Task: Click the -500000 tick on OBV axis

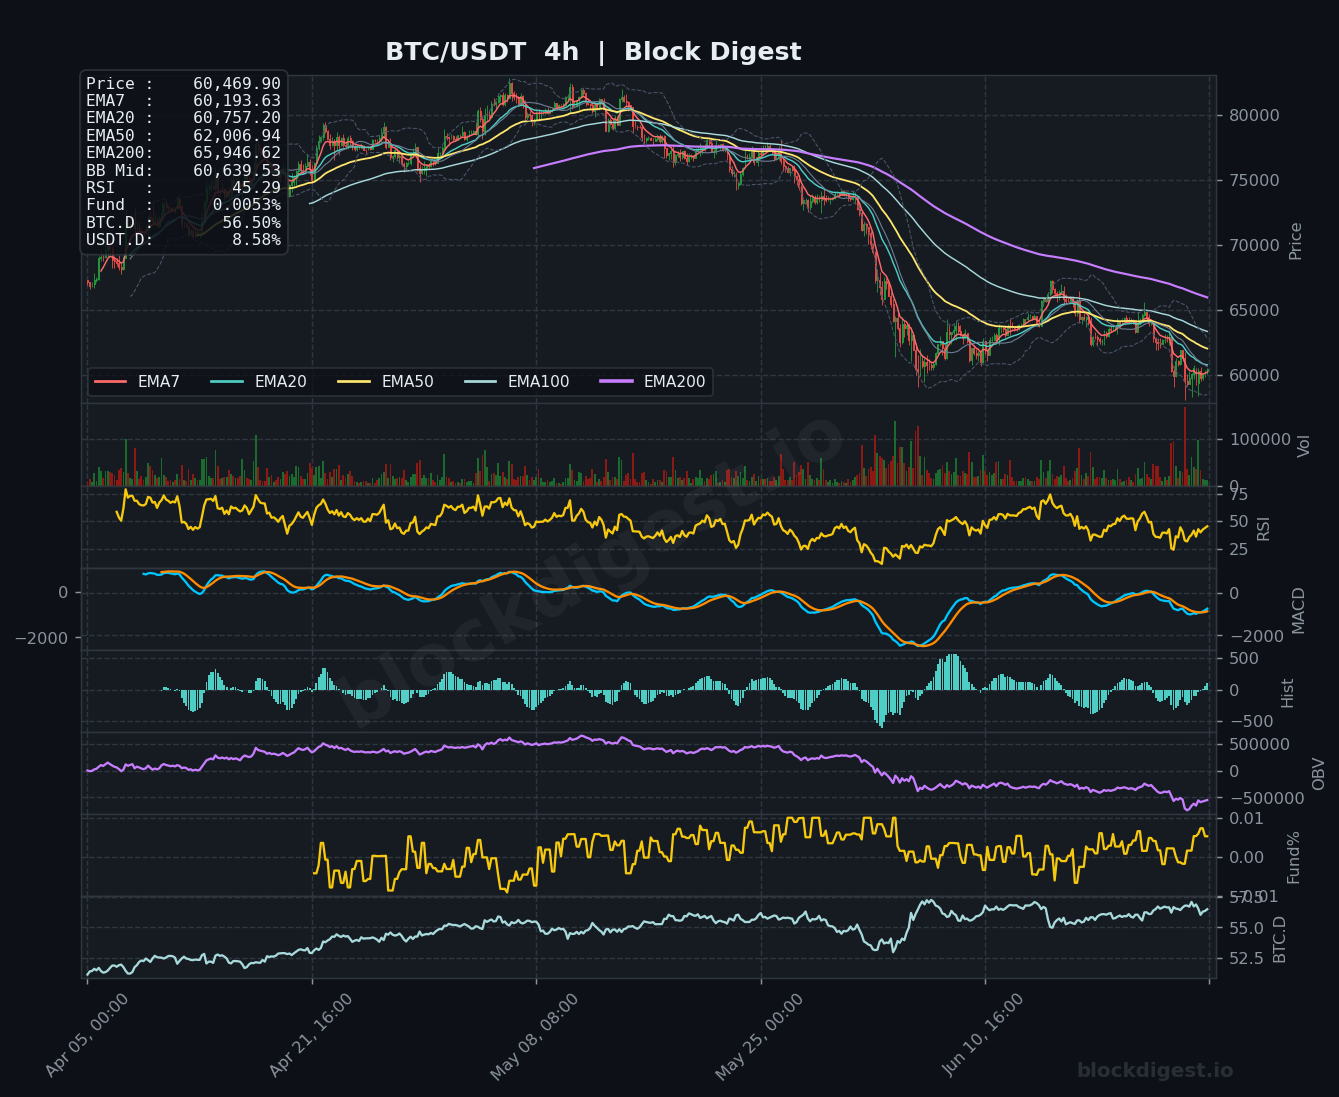Action: [x=1266, y=798]
